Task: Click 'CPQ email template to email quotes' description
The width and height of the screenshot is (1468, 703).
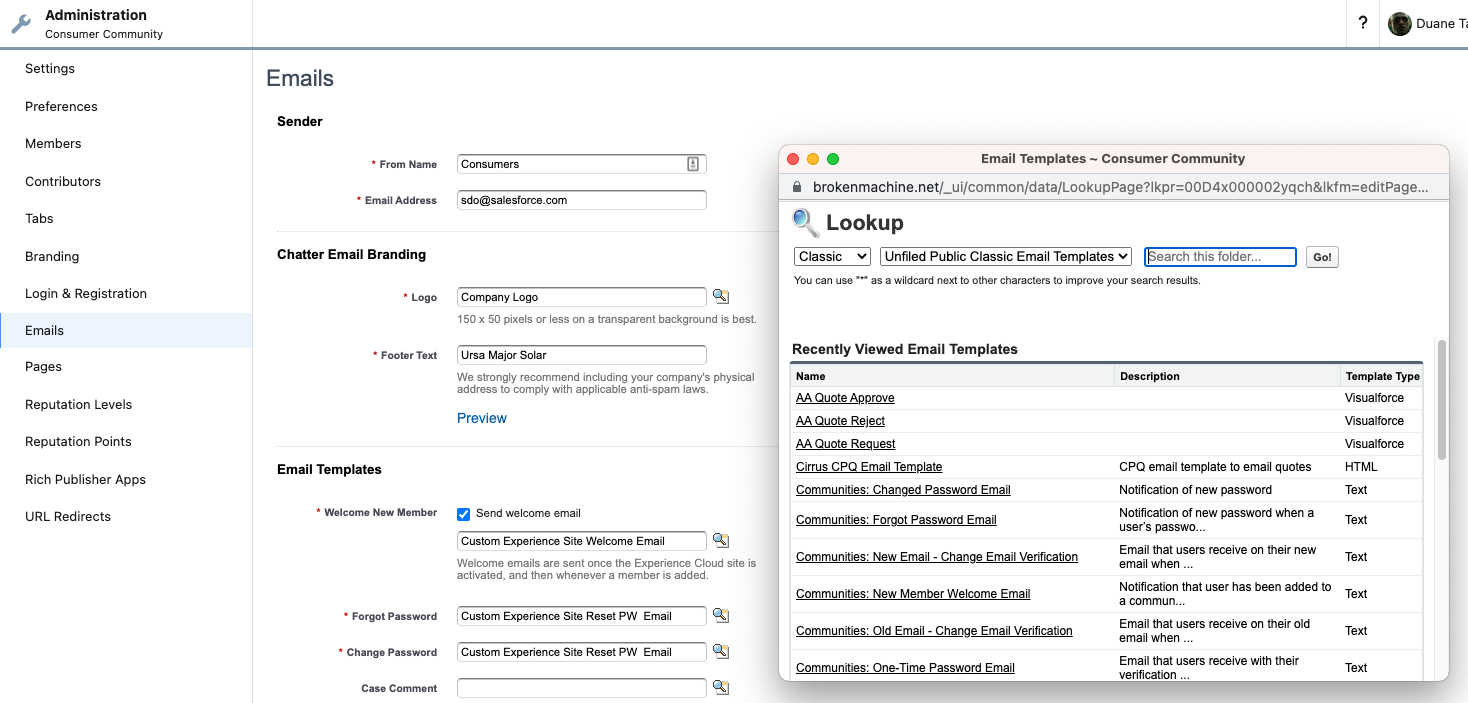Action: (1215, 467)
